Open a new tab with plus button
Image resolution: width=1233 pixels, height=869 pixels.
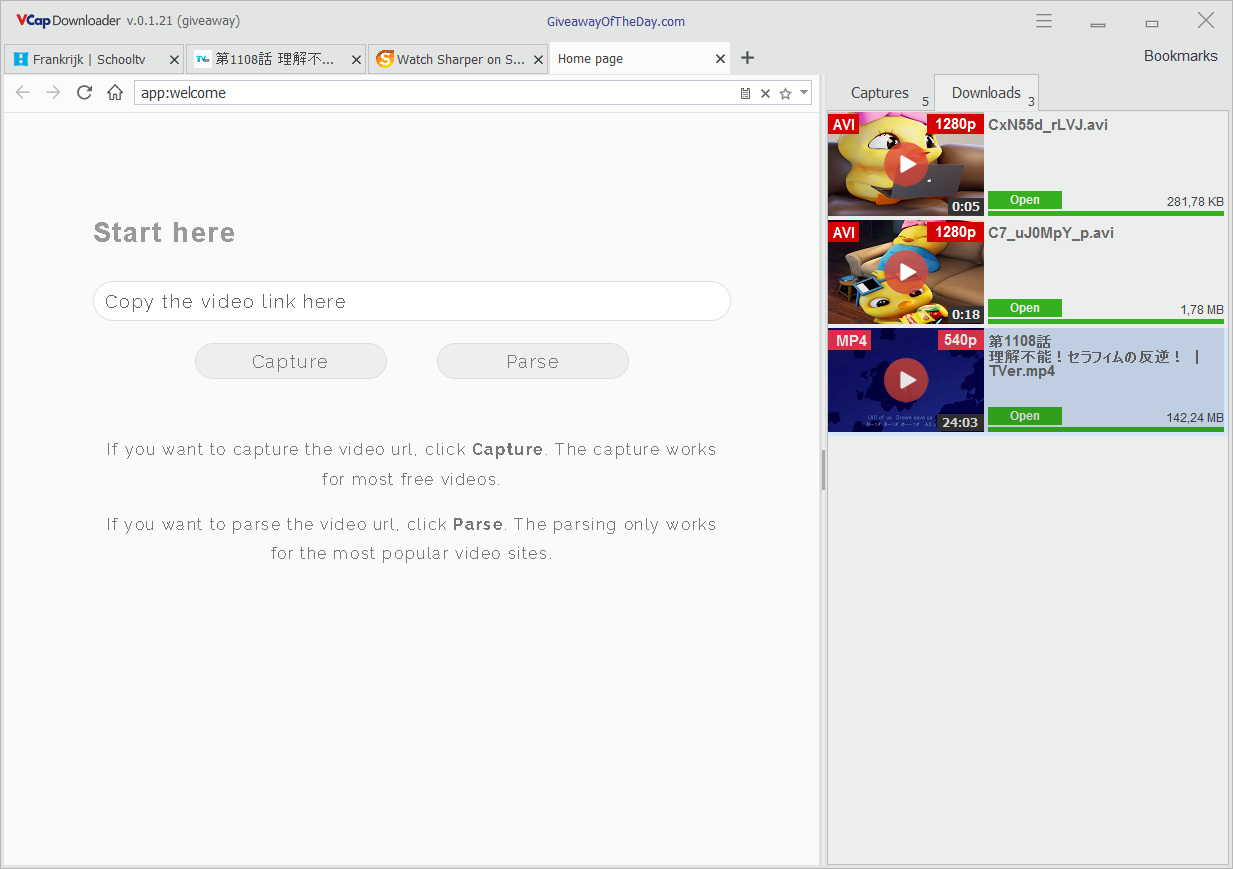747,58
